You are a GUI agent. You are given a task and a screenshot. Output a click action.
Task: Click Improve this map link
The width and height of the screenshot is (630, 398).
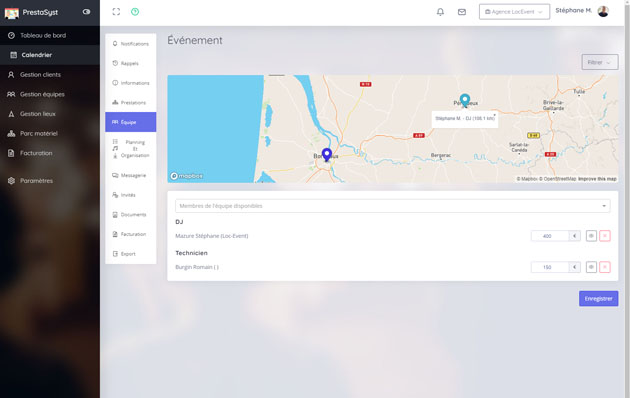pyautogui.click(x=597, y=179)
